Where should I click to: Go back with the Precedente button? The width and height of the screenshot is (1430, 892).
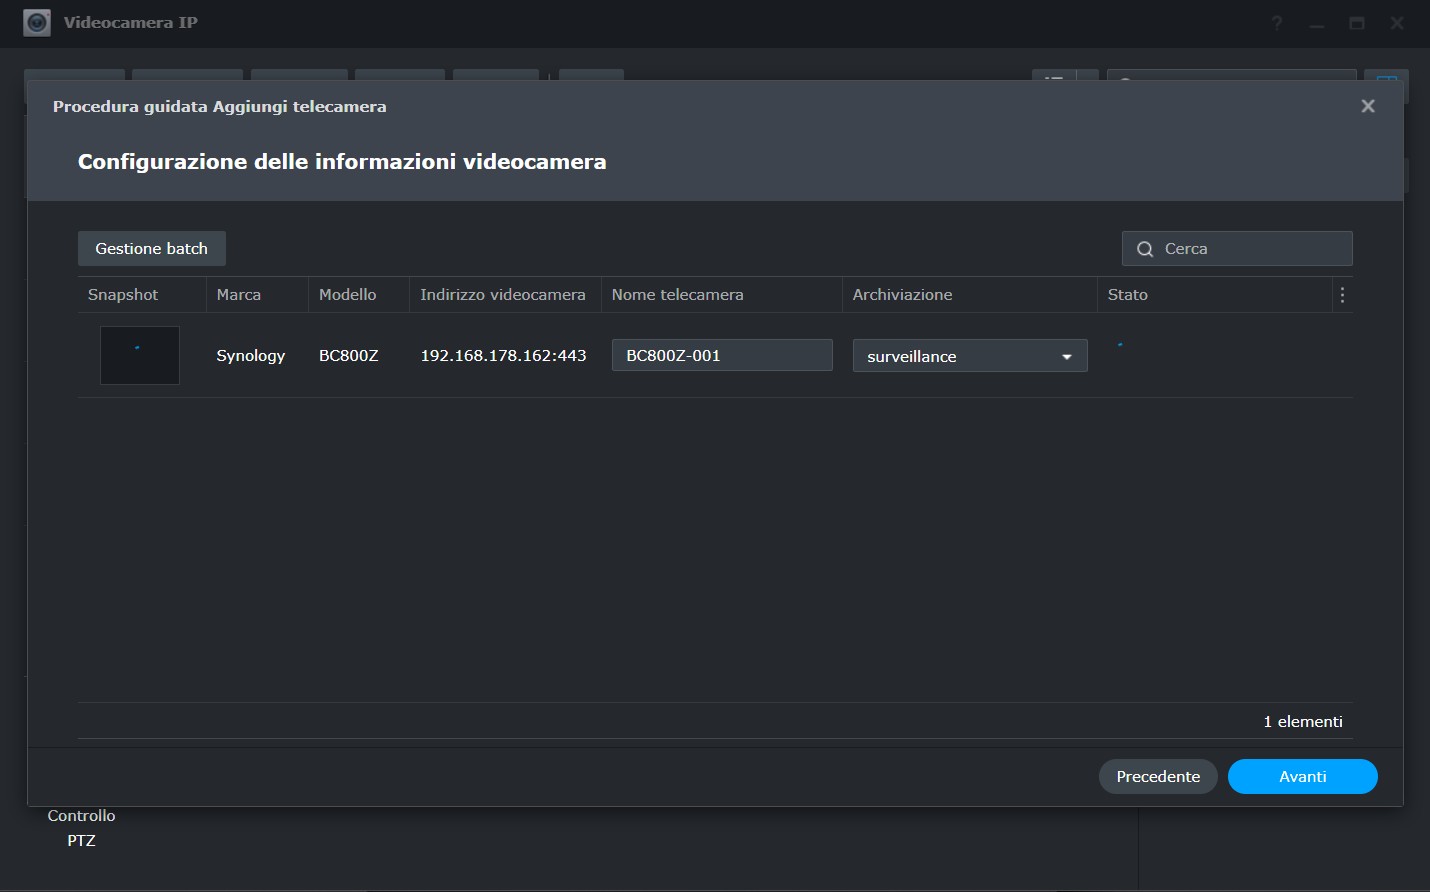pos(1157,777)
